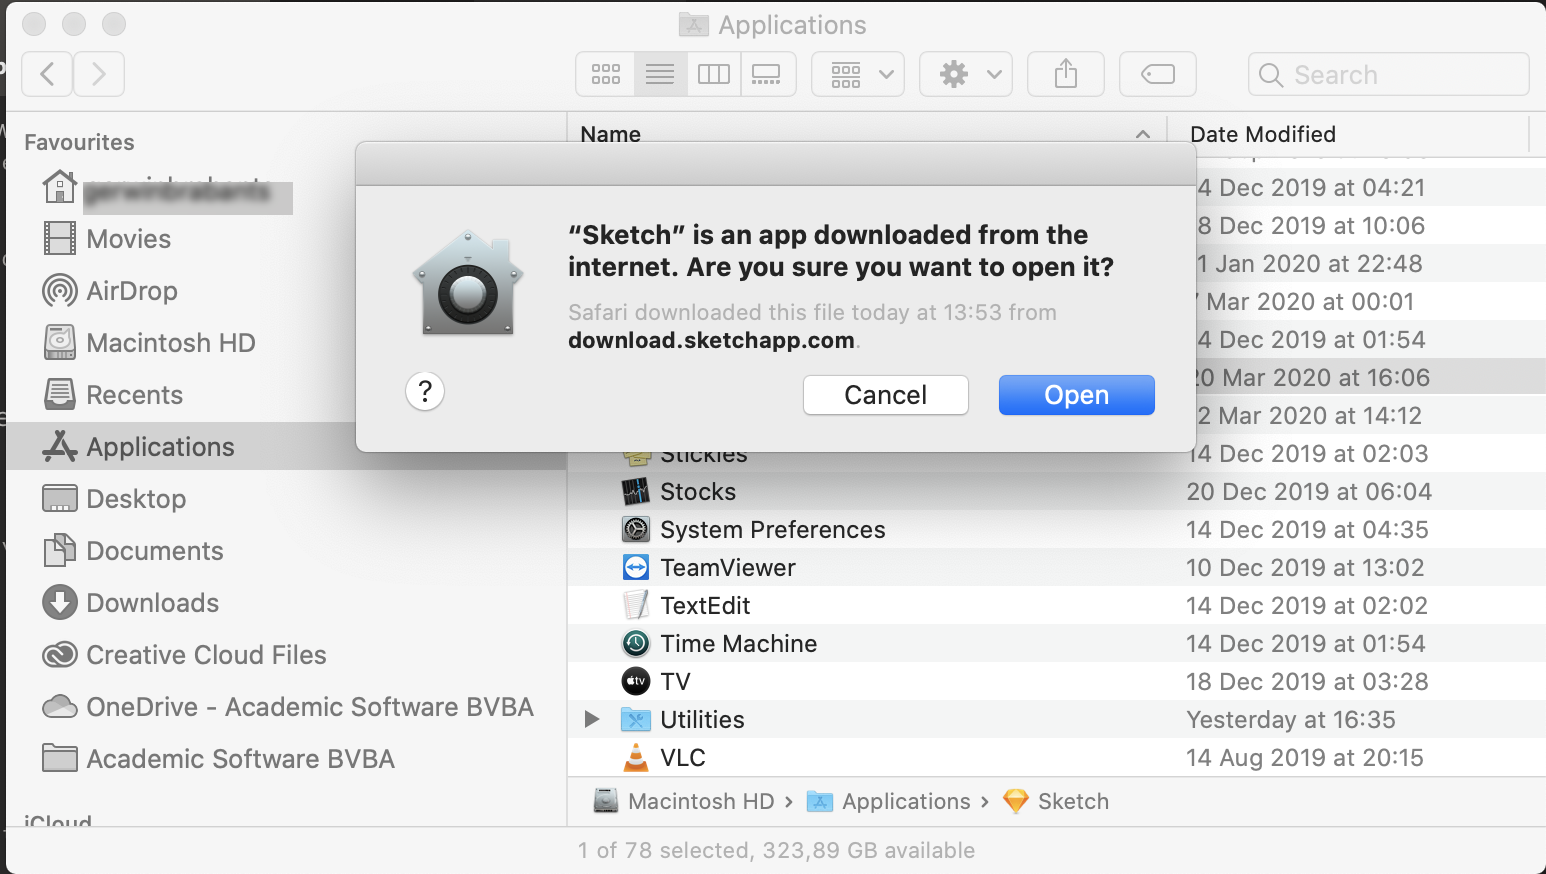Viewport: 1546px width, 874px height.
Task: Expand the Utilities folder disclosure triangle
Action: click(x=592, y=720)
